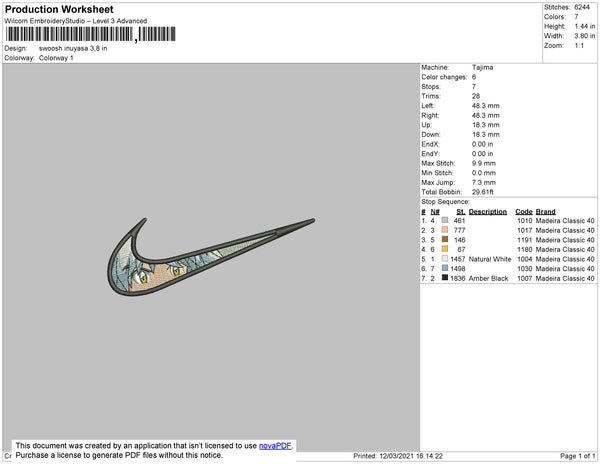Click the Height value 1.44 in
Image resolution: width=600 pixels, height=464 pixels.
(585, 26)
